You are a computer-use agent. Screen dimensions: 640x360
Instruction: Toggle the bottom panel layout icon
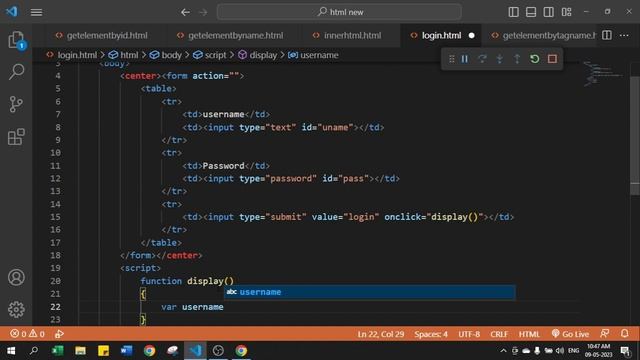(x=531, y=12)
